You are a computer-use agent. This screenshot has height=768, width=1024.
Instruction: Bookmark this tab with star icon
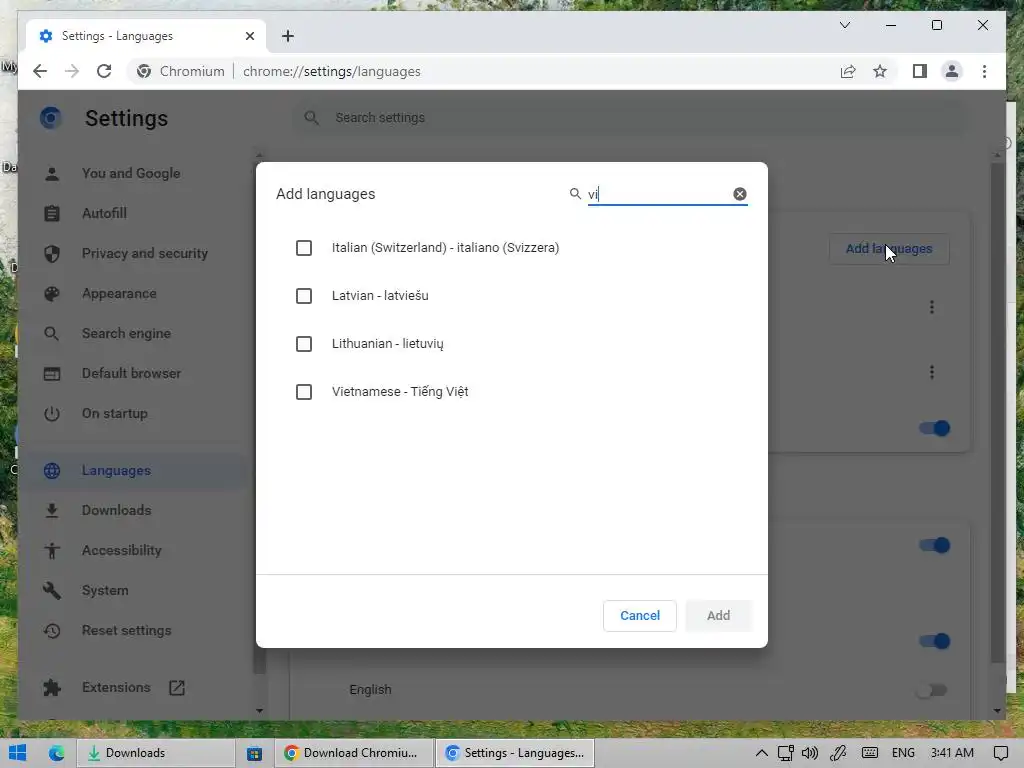[880, 71]
